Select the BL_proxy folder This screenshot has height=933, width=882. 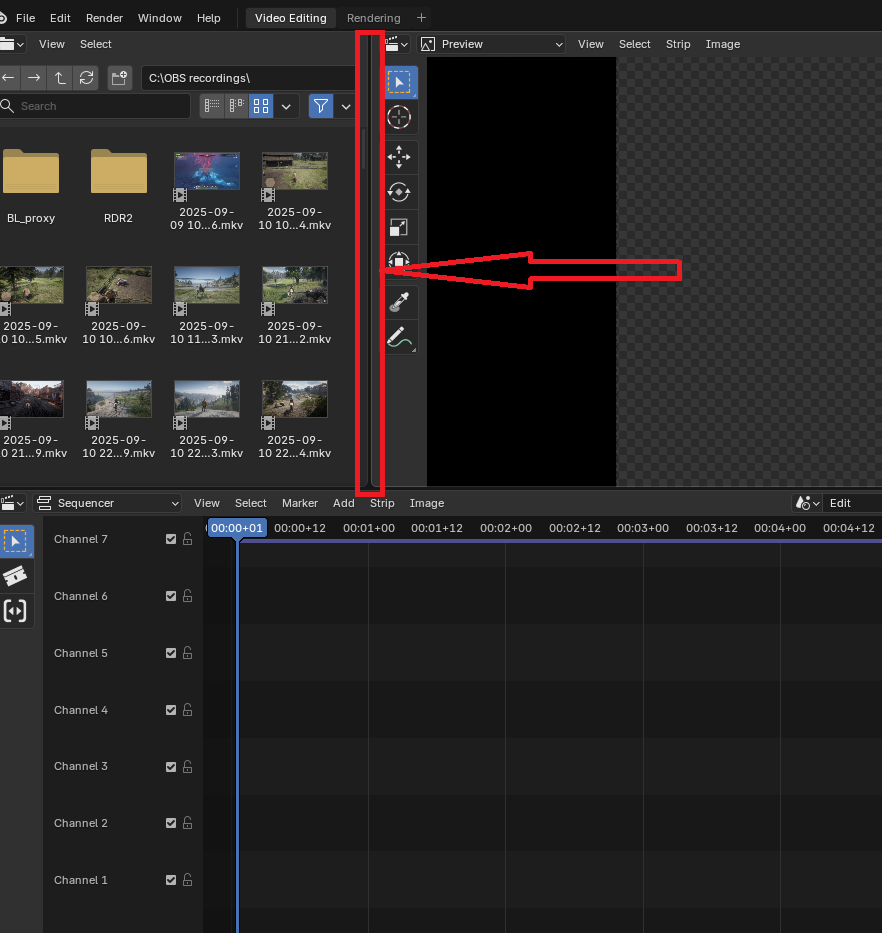pos(31,184)
